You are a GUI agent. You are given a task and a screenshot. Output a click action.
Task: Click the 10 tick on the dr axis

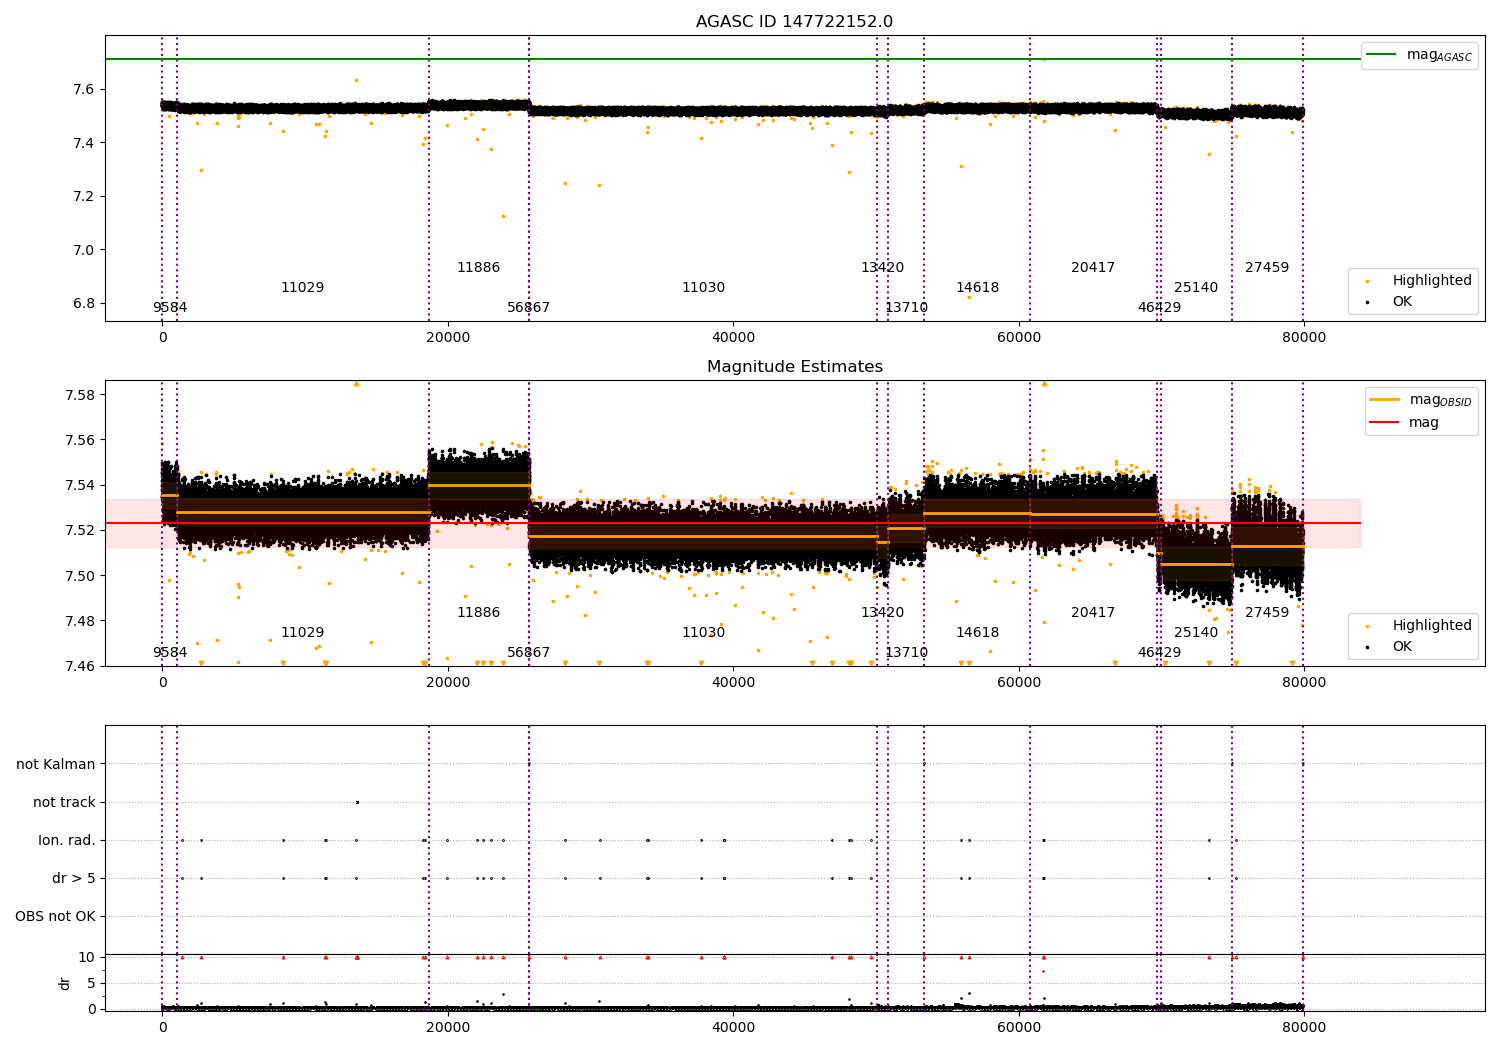[86, 957]
